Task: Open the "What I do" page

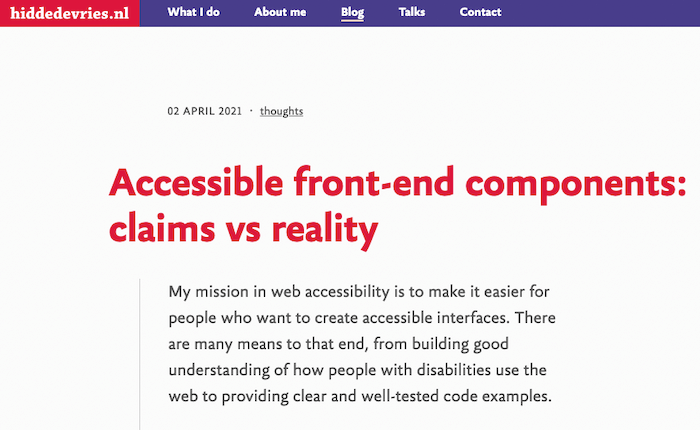Action: (x=193, y=13)
